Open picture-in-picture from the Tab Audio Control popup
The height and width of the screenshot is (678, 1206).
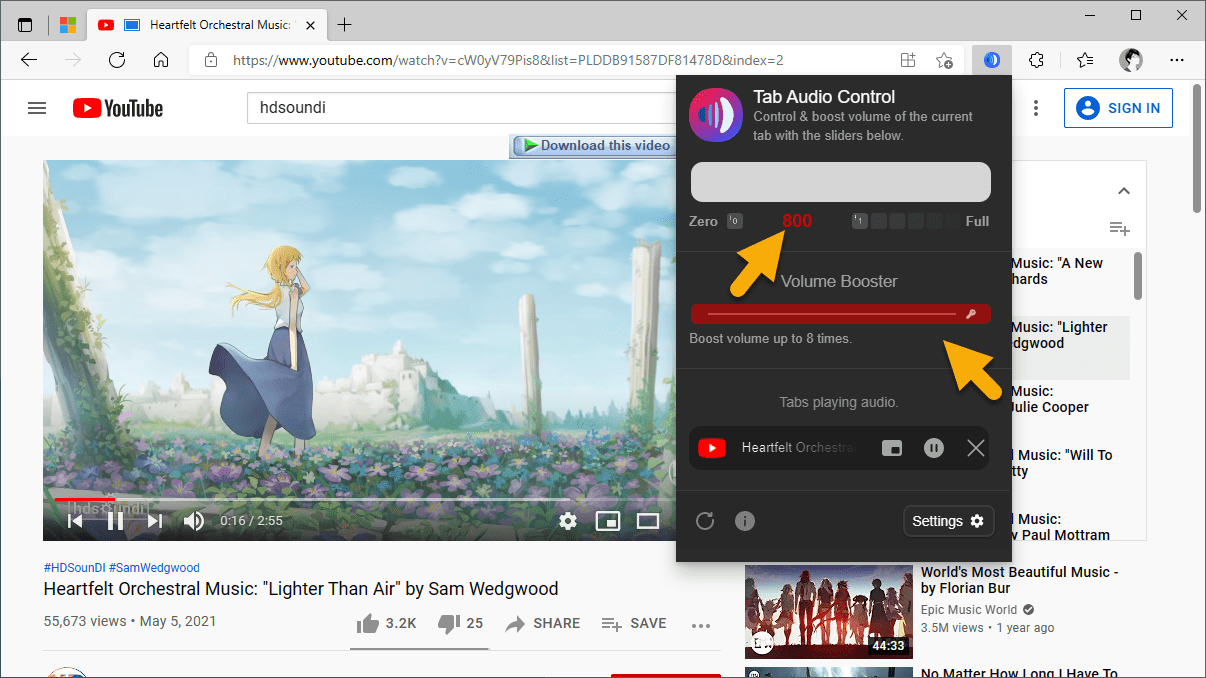tap(891, 448)
